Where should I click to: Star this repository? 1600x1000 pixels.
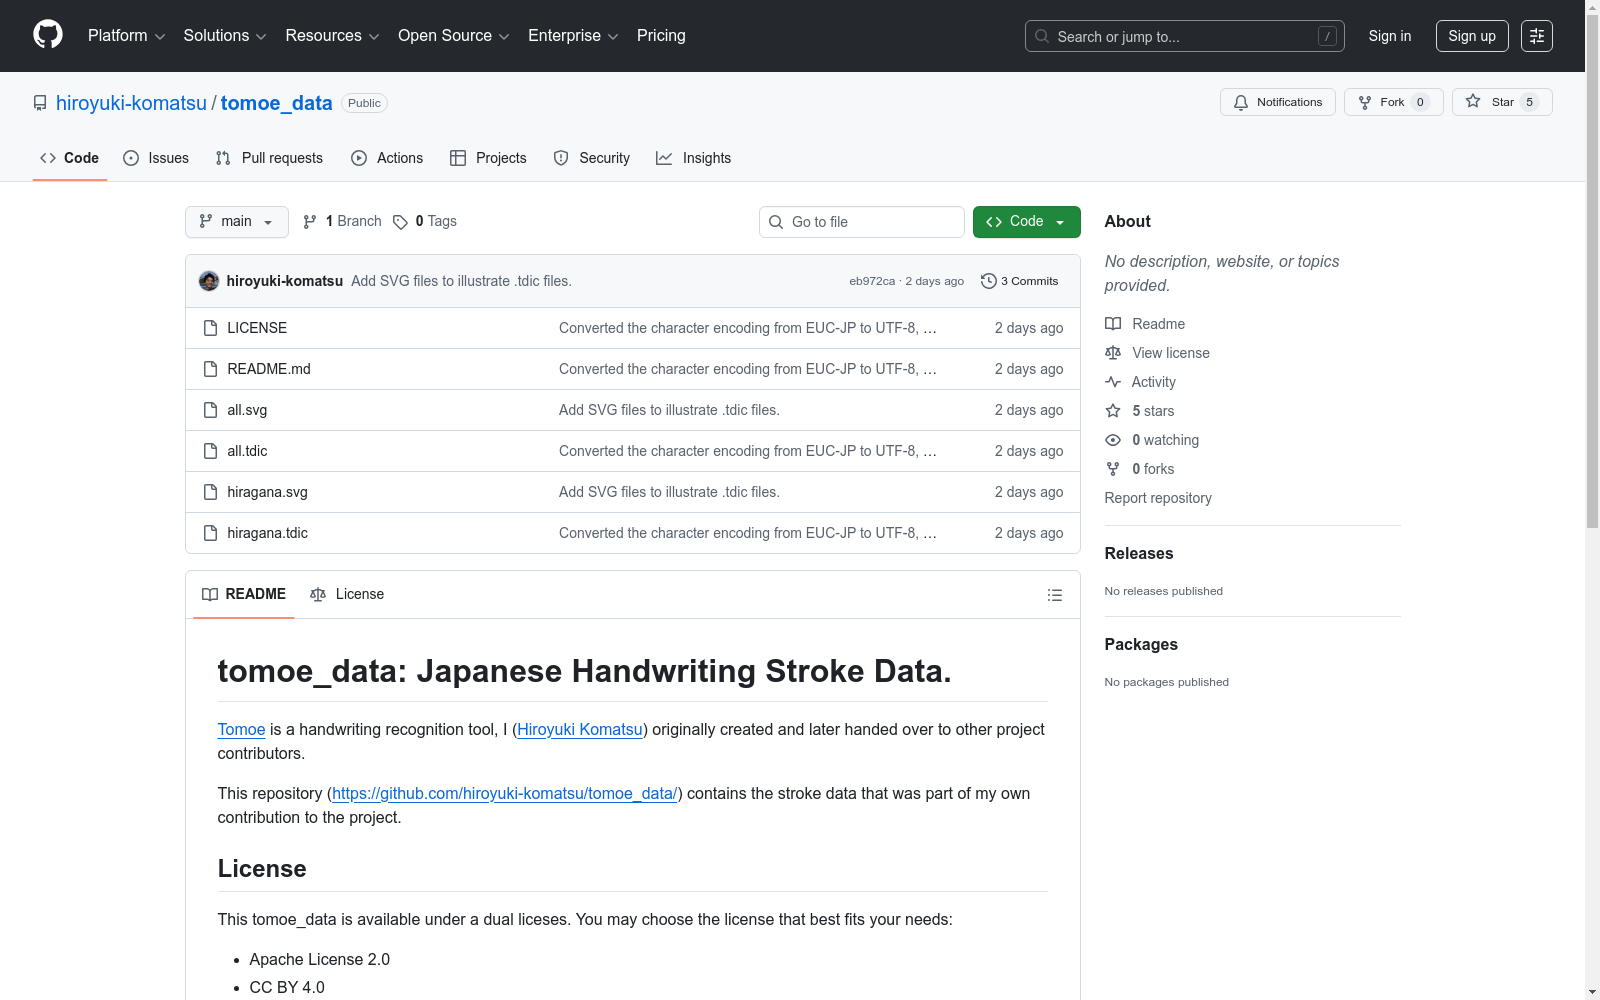tap(1502, 102)
